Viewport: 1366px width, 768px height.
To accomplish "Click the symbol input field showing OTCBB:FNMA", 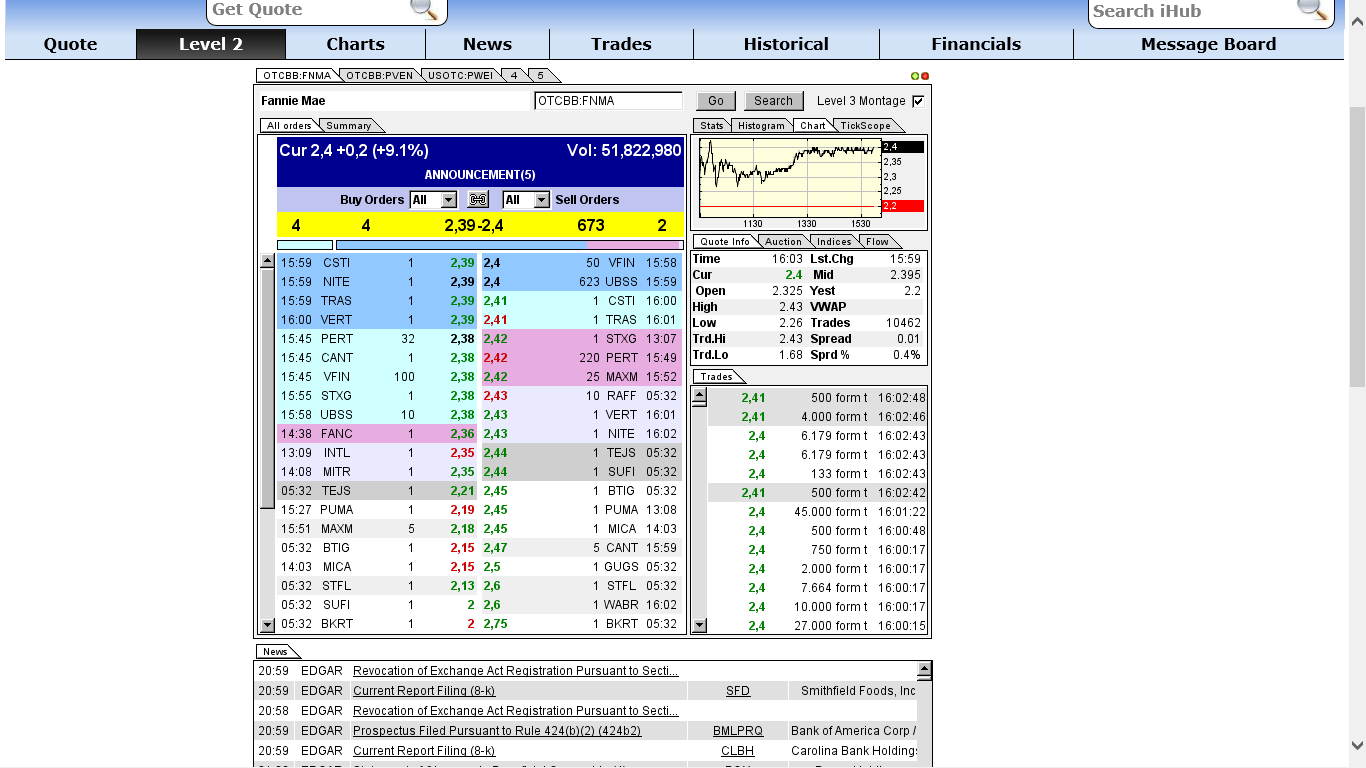I will point(608,101).
